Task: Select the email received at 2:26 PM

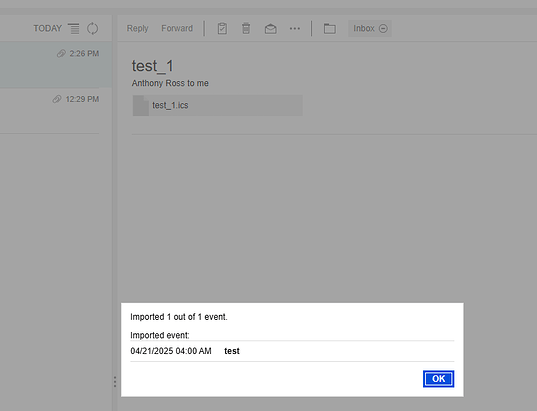Action: [56, 65]
